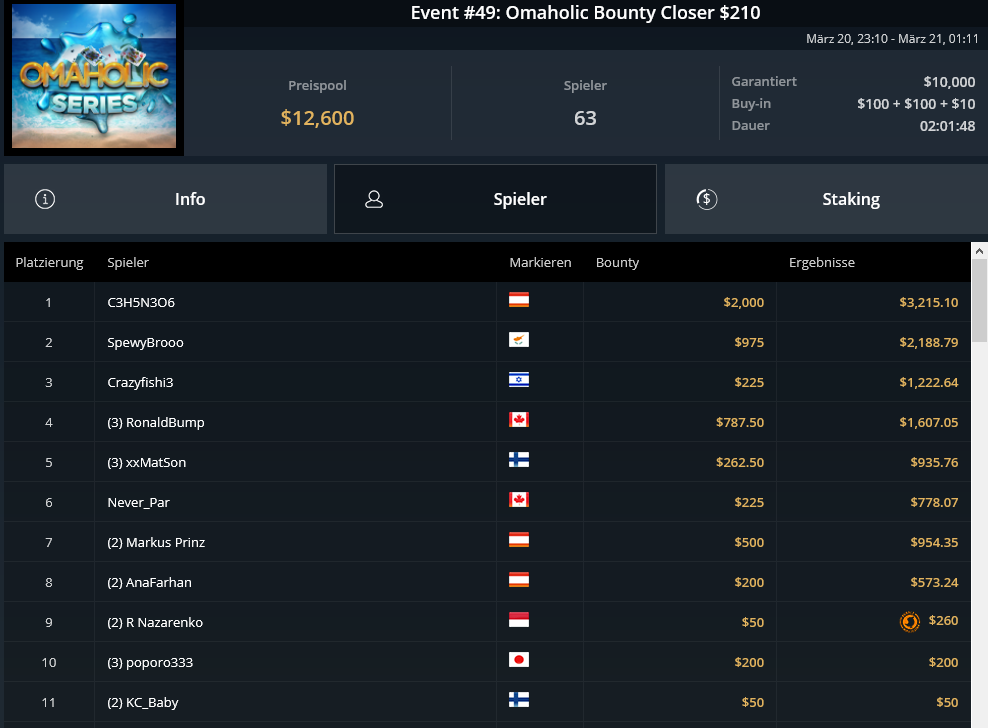Click the Austrian flag for AnaFarhan
Image resolution: width=988 pixels, height=728 pixels.
(x=519, y=580)
